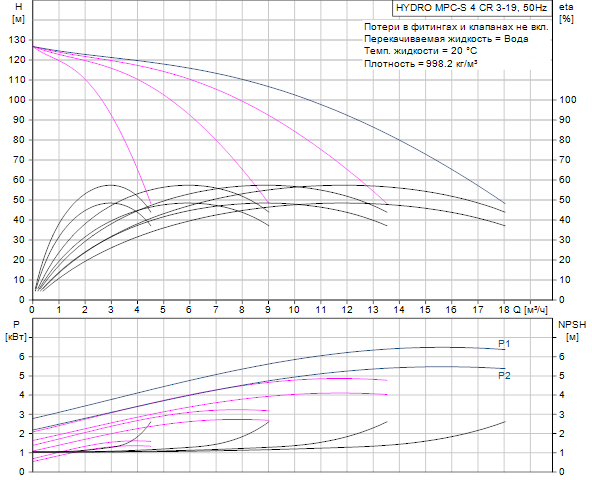Click the 18 mark on the flow axis

point(504,310)
